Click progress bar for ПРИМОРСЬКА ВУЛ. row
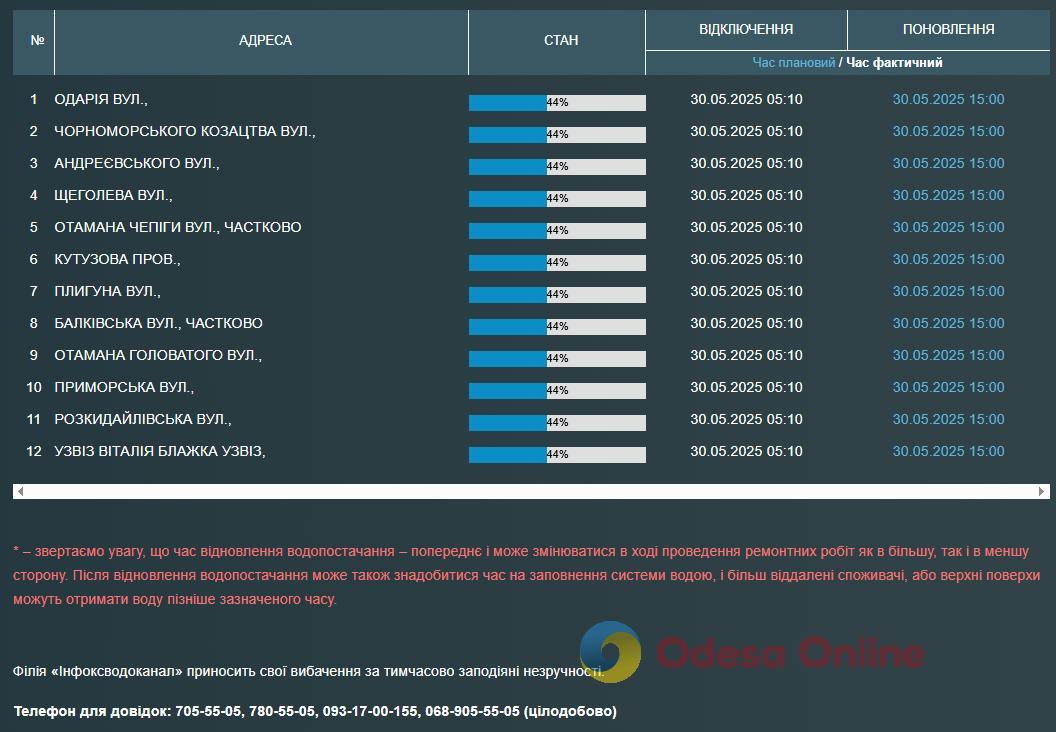Screen dimensions: 1056x732 [x=557, y=390]
